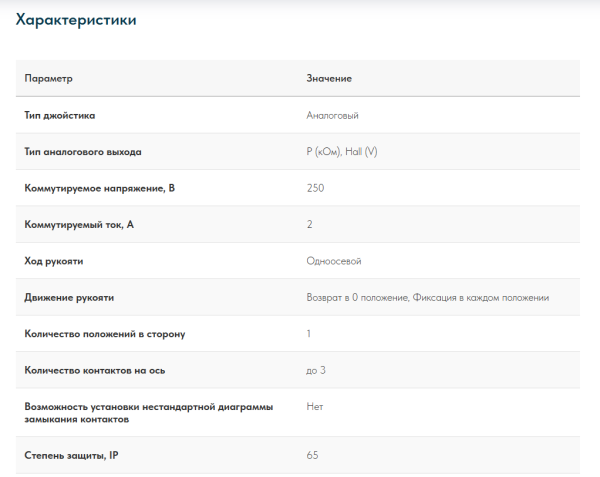This screenshot has height=477, width=600.
Task: Click the Коммутируемый ток, А label
Action: coord(79,225)
